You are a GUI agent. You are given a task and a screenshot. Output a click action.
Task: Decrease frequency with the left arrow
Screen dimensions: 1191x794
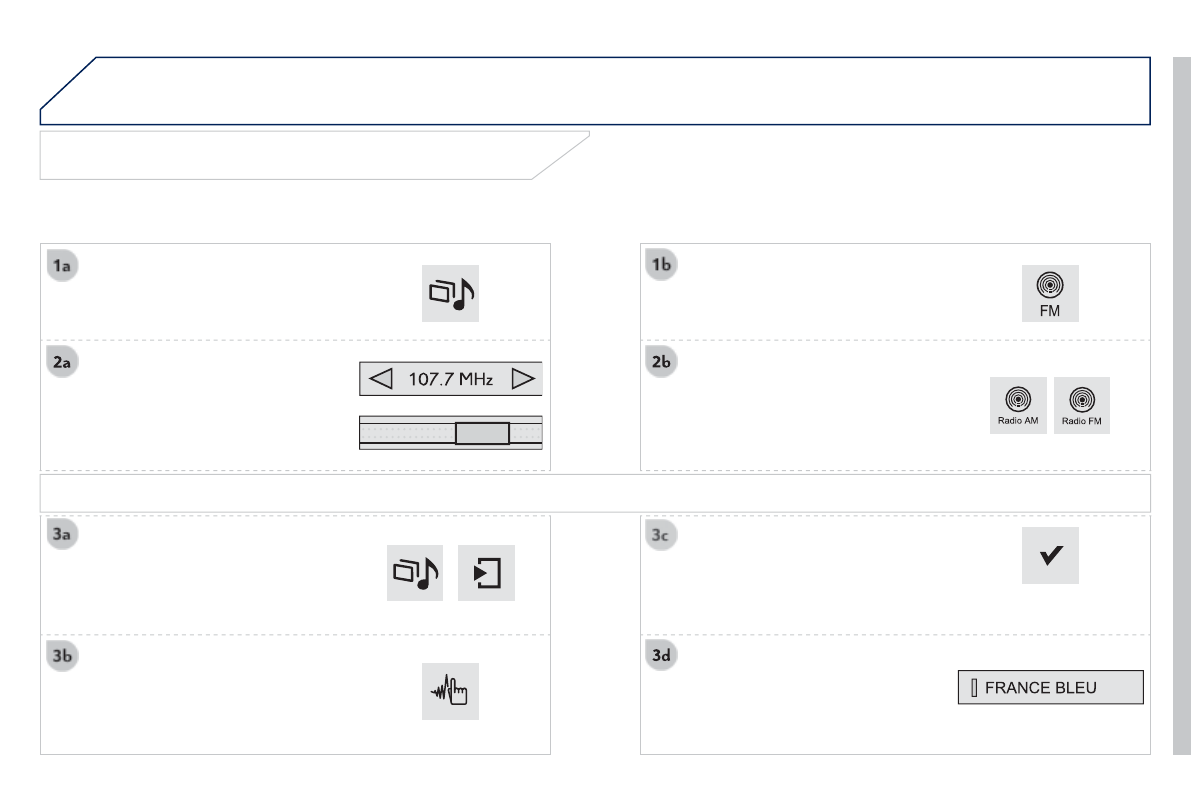[379, 380]
